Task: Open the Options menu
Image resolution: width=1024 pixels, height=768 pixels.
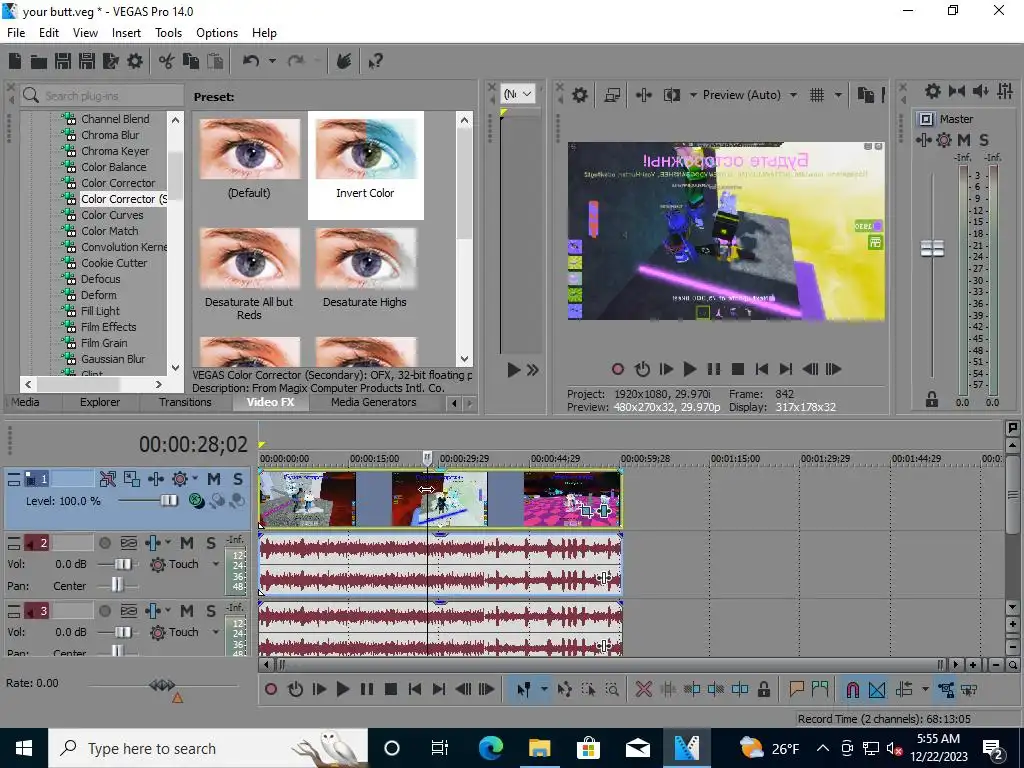Action: tap(217, 33)
